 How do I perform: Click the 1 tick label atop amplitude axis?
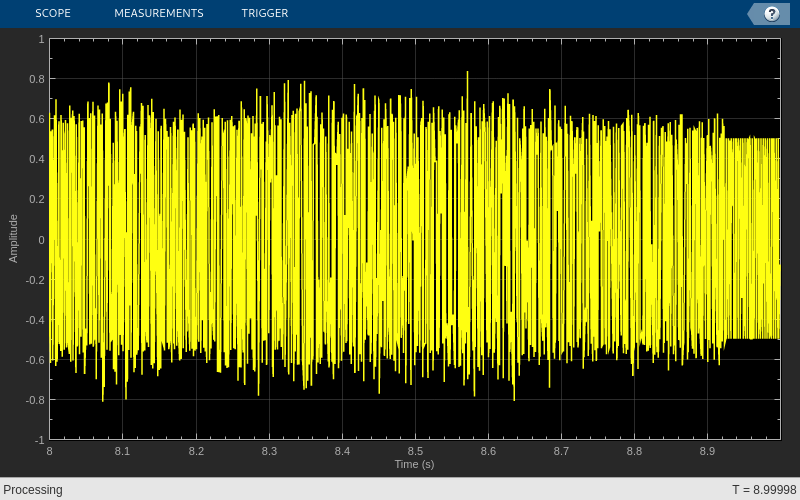(x=41, y=39)
